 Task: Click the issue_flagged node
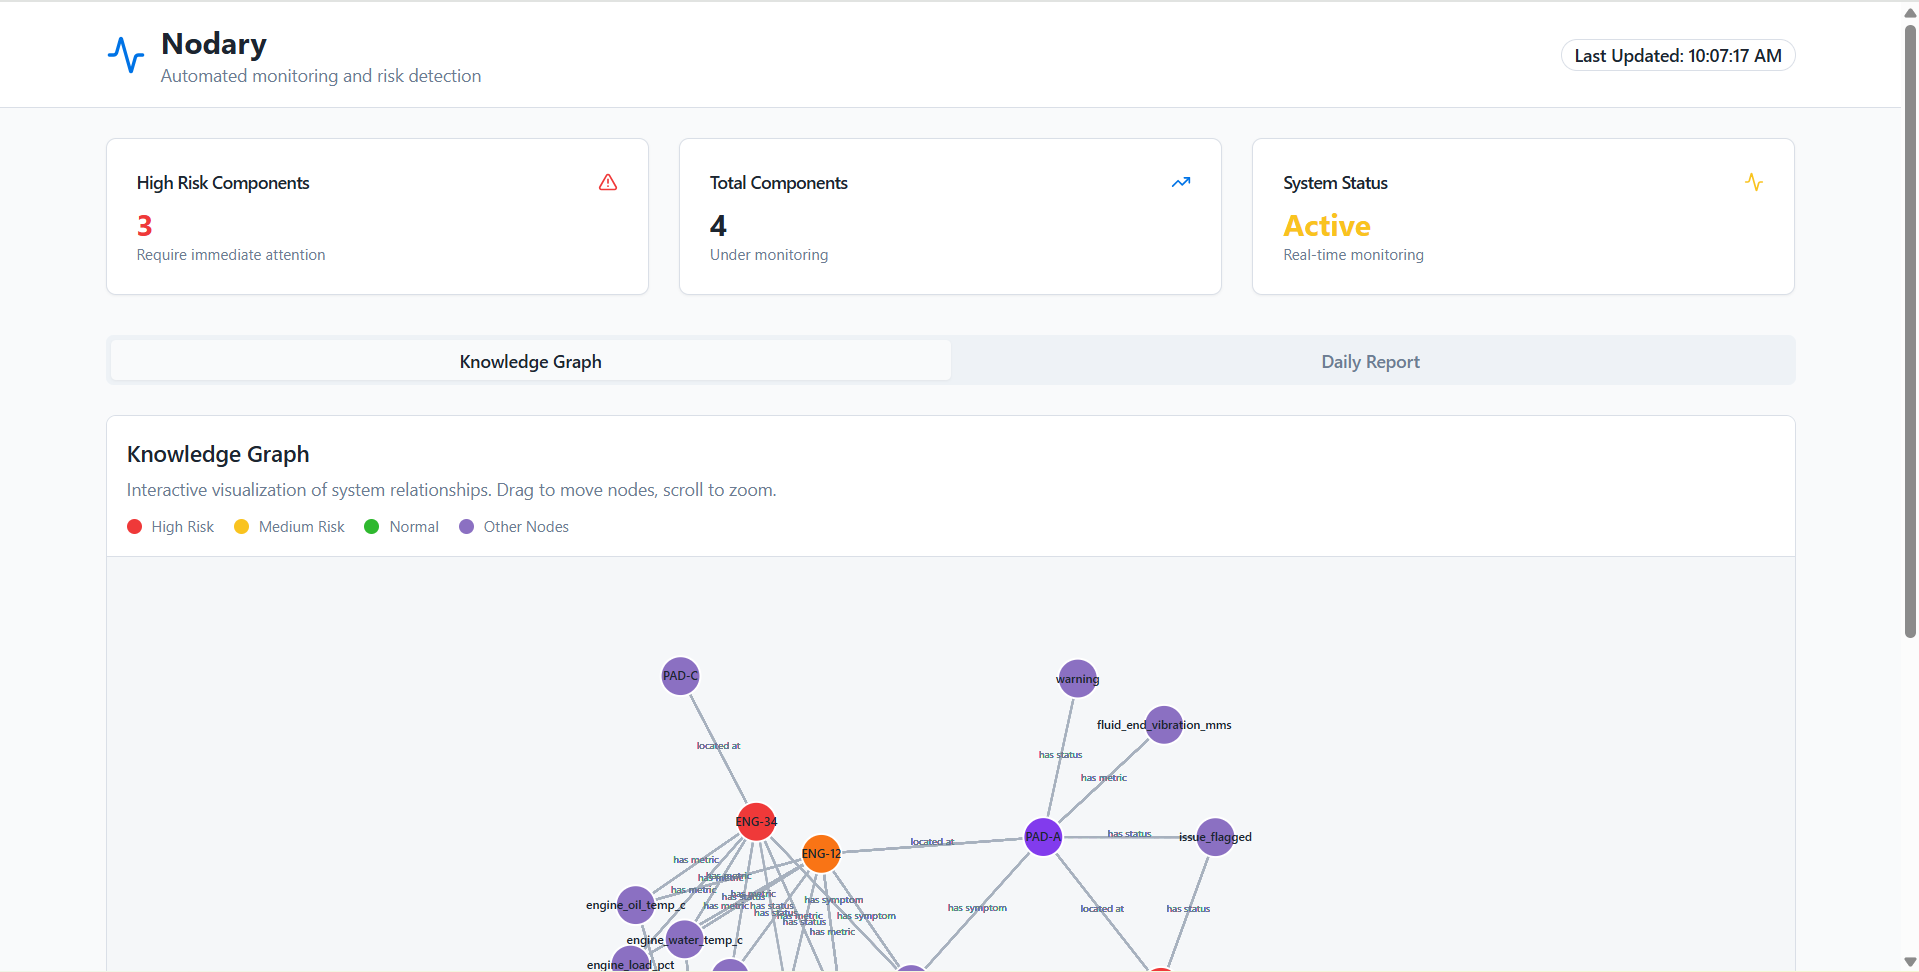pos(1216,837)
